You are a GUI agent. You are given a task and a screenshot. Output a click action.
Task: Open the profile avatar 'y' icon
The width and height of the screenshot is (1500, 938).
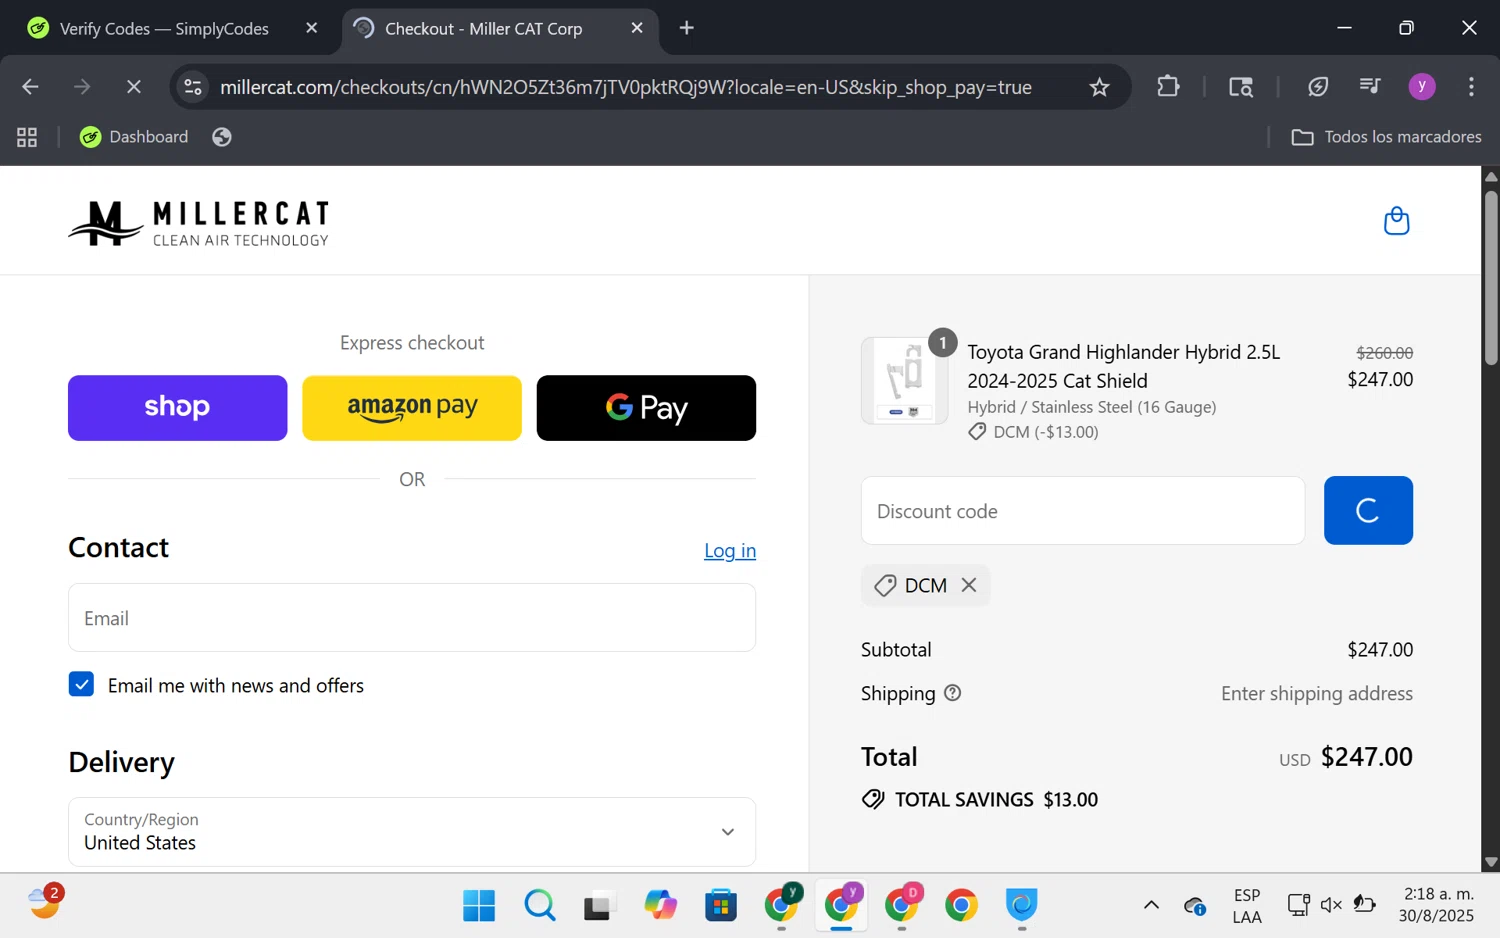[x=1421, y=87]
